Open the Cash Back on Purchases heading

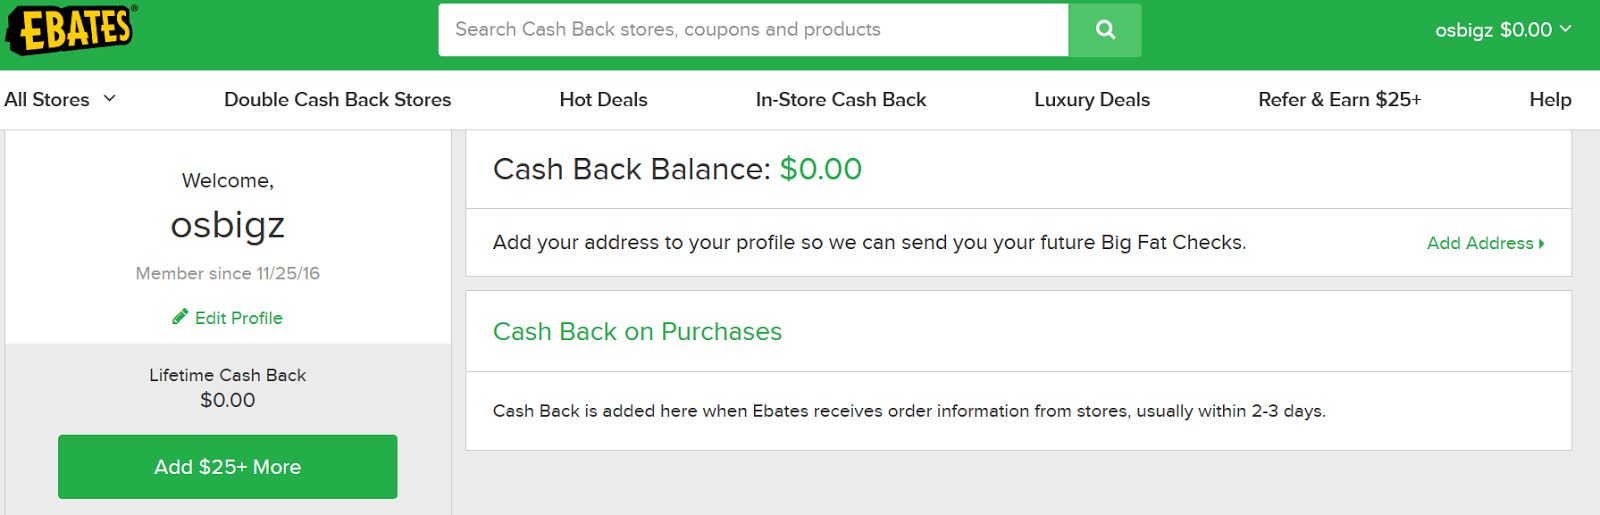(637, 332)
